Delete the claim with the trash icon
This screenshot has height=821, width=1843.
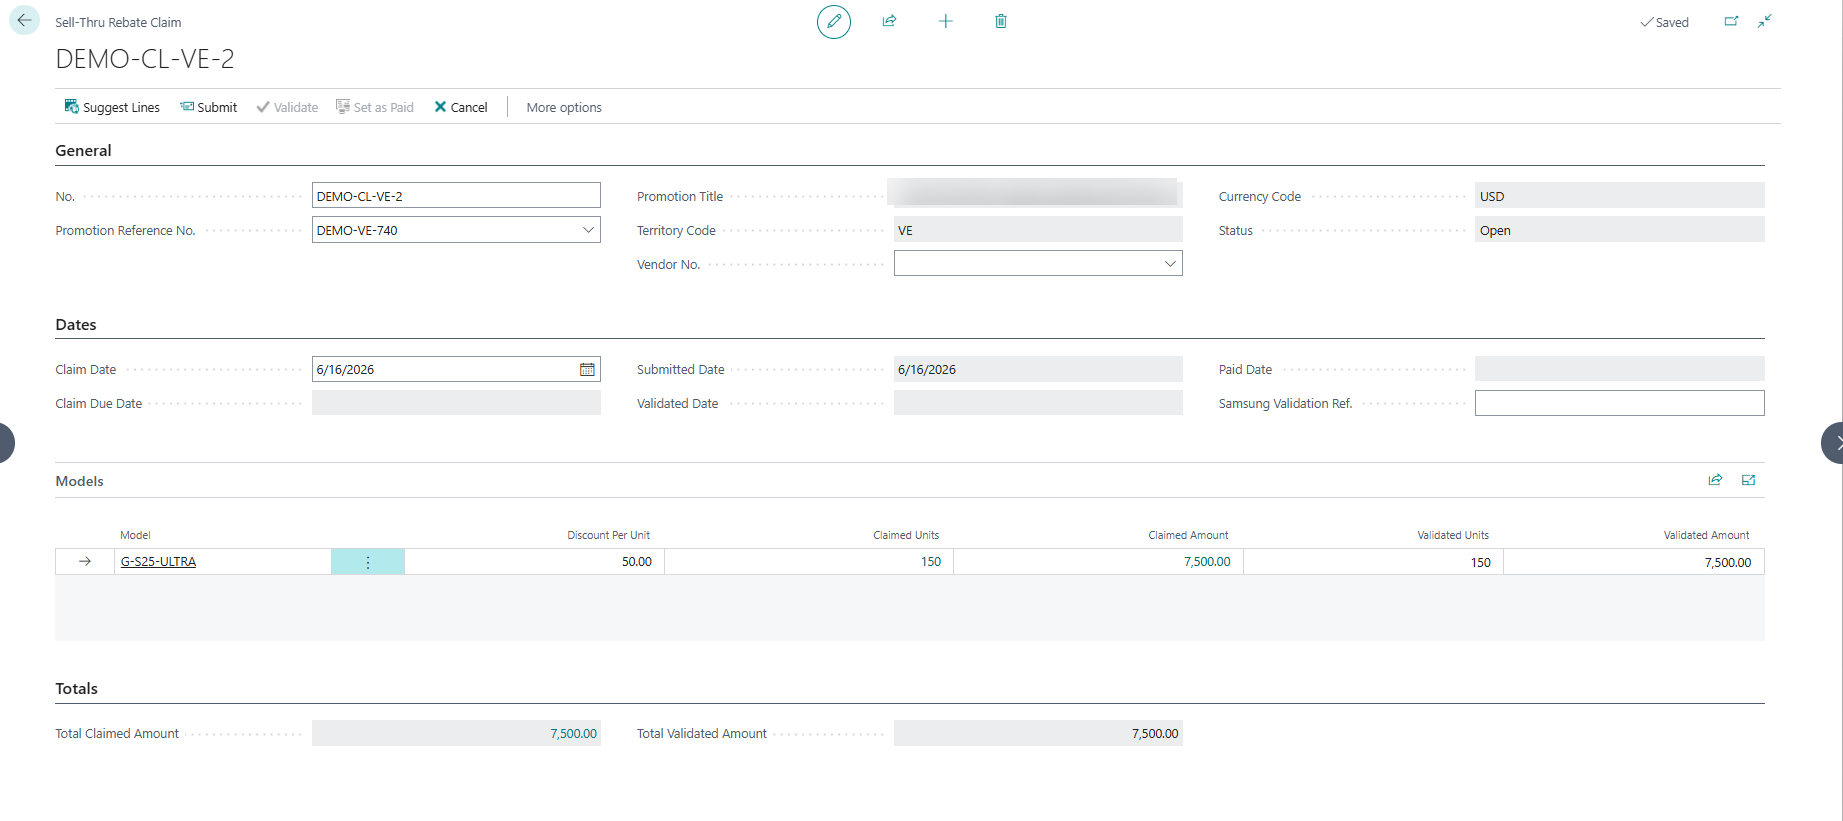pyautogui.click(x=1001, y=21)
